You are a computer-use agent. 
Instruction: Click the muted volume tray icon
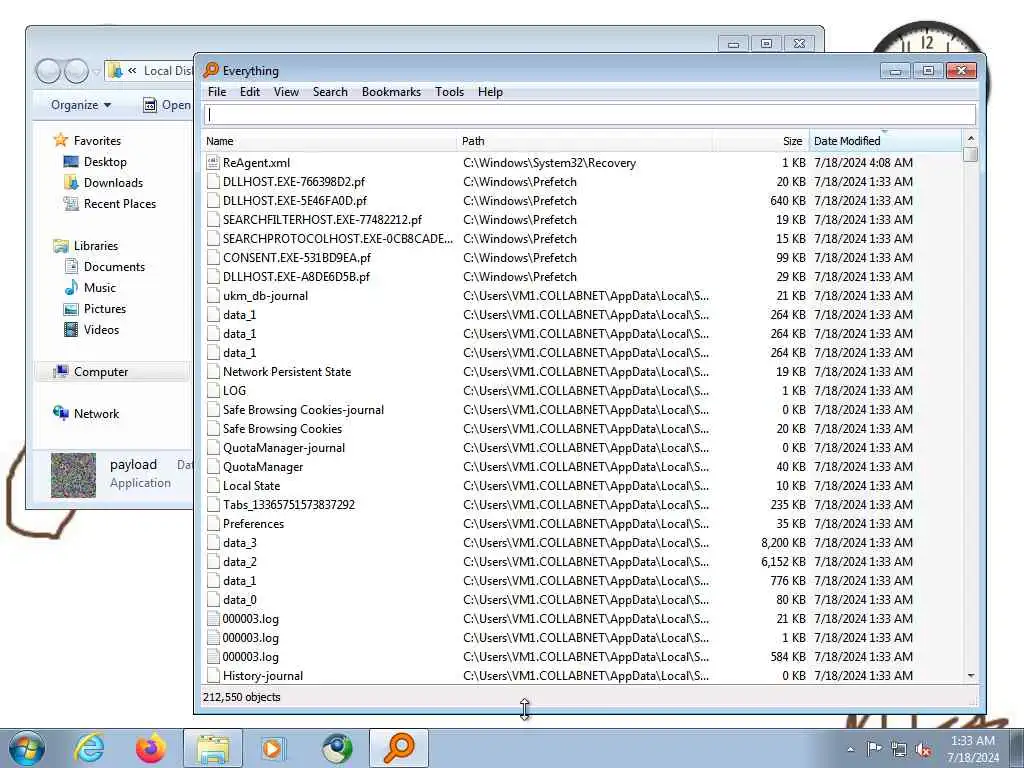pyautogui.click(x=923, y=750)
